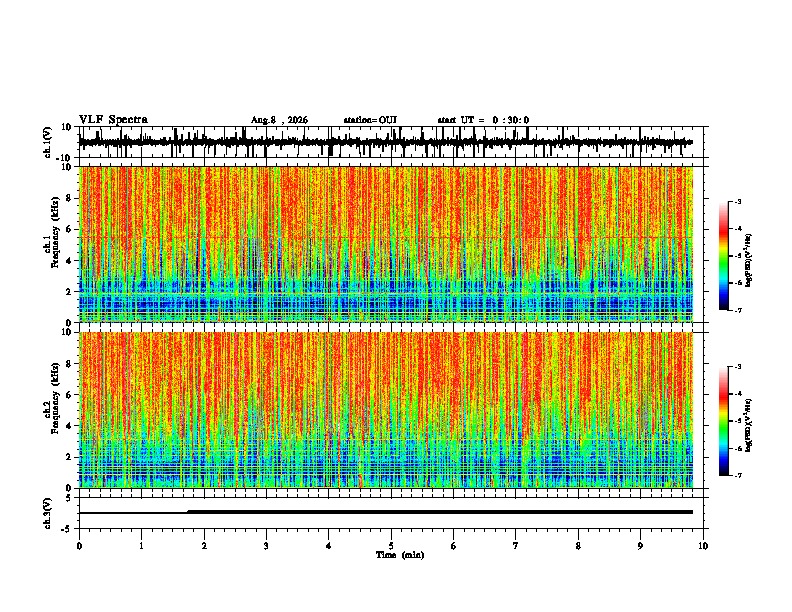
Task: Click the 'station=OUI' header label
Action: tap(370, 120)
